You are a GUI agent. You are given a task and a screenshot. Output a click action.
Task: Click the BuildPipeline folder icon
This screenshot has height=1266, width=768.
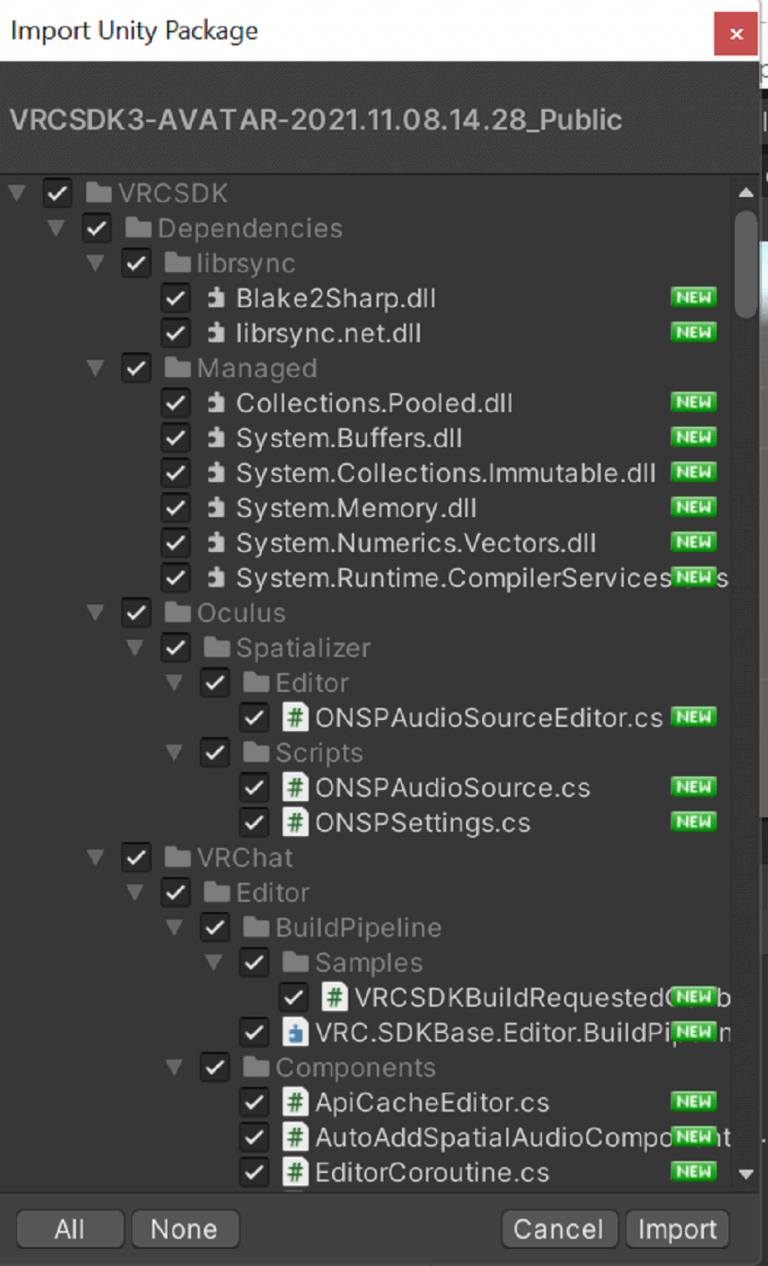pyautogui.click(x=257, y=928)
